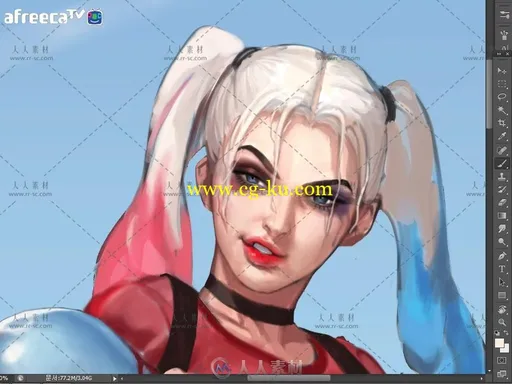The image size is (512, 384).
Task: Click the vertical scrollbar down arrow
Action: (x=489, y=371)
